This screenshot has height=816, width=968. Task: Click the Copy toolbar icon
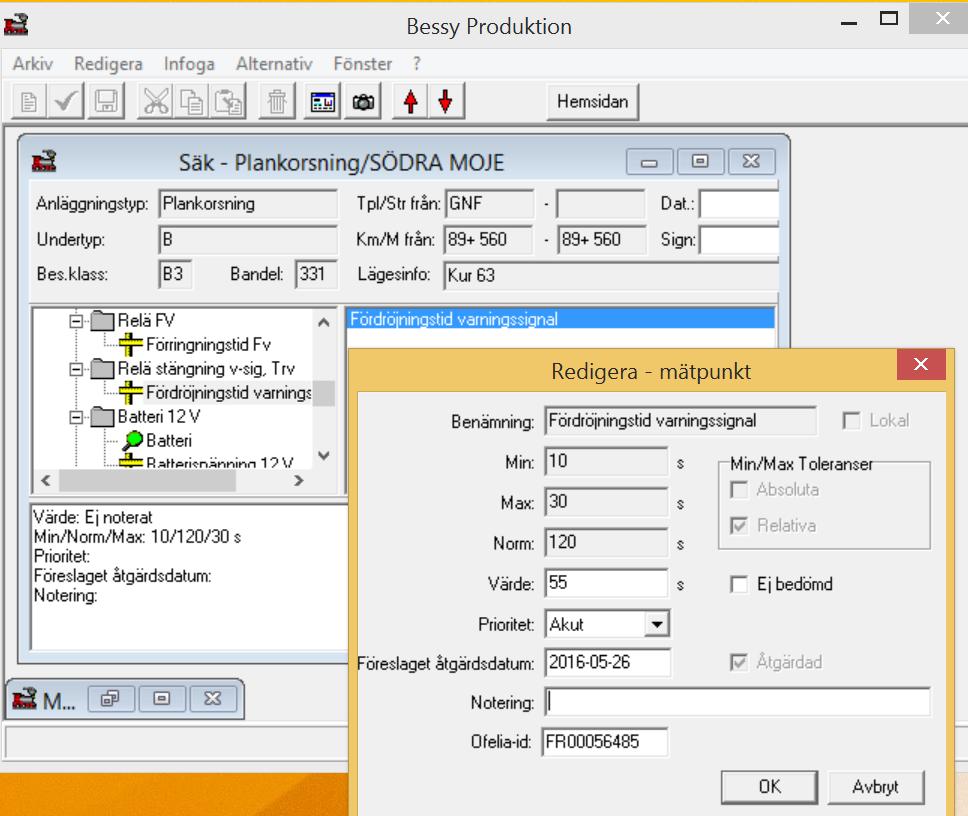(191, 102)
